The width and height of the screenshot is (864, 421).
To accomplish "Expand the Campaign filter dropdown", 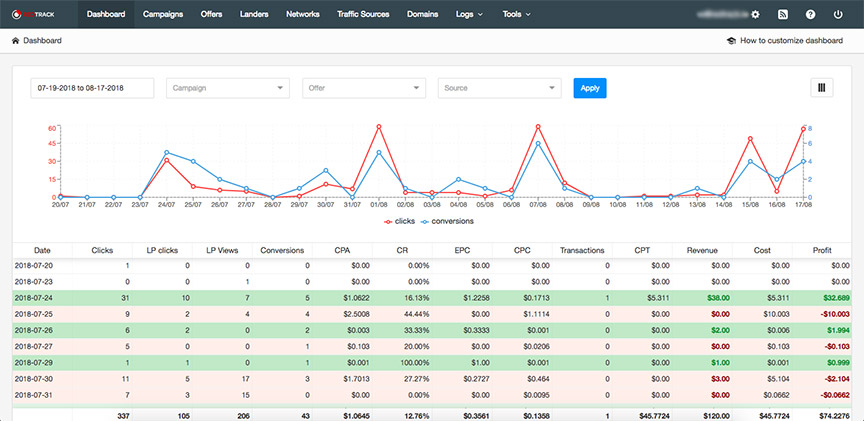I will coord(228,88).
